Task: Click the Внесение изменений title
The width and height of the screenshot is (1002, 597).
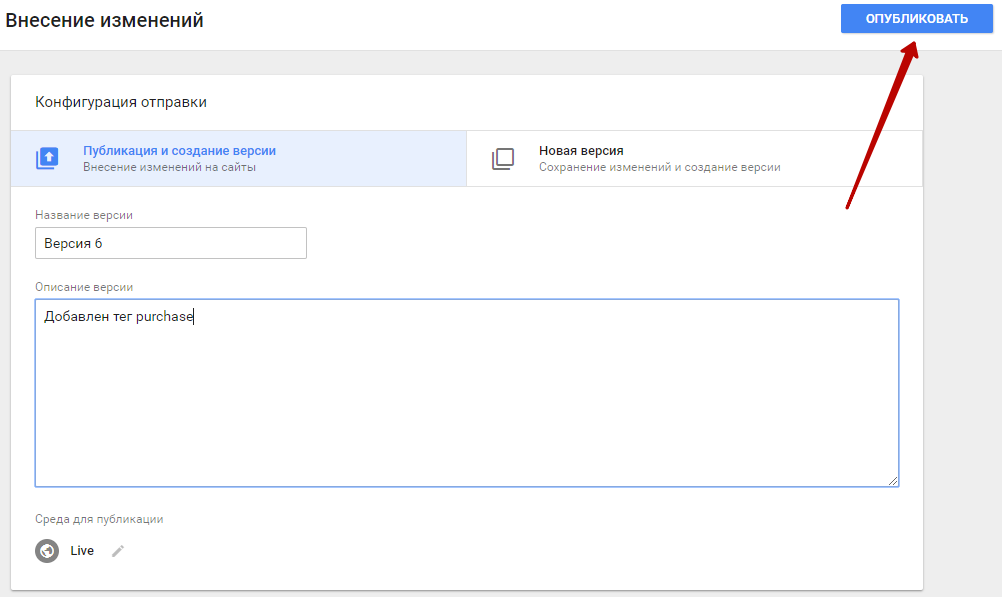Action: (104, 20)
